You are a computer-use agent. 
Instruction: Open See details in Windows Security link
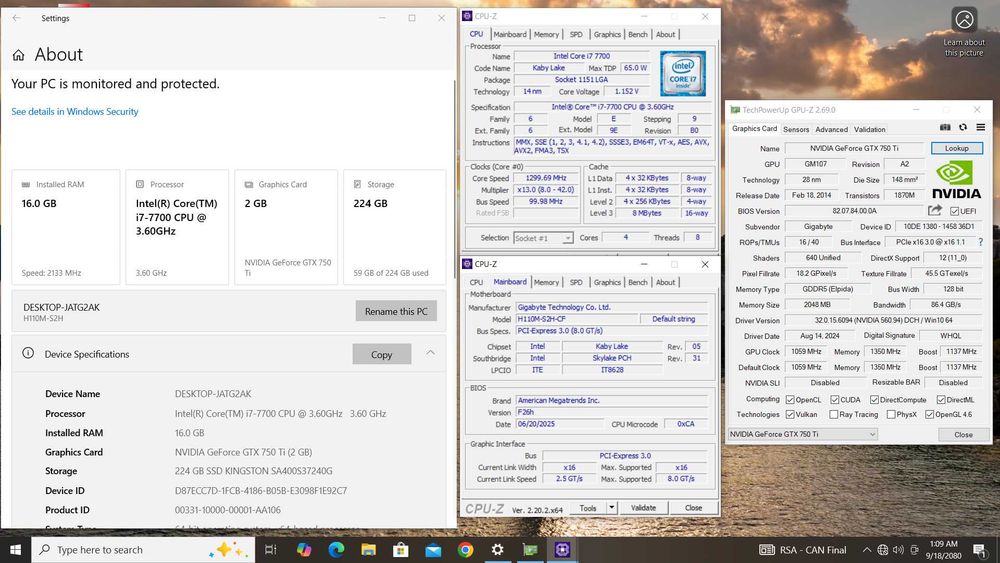point(75,112)
